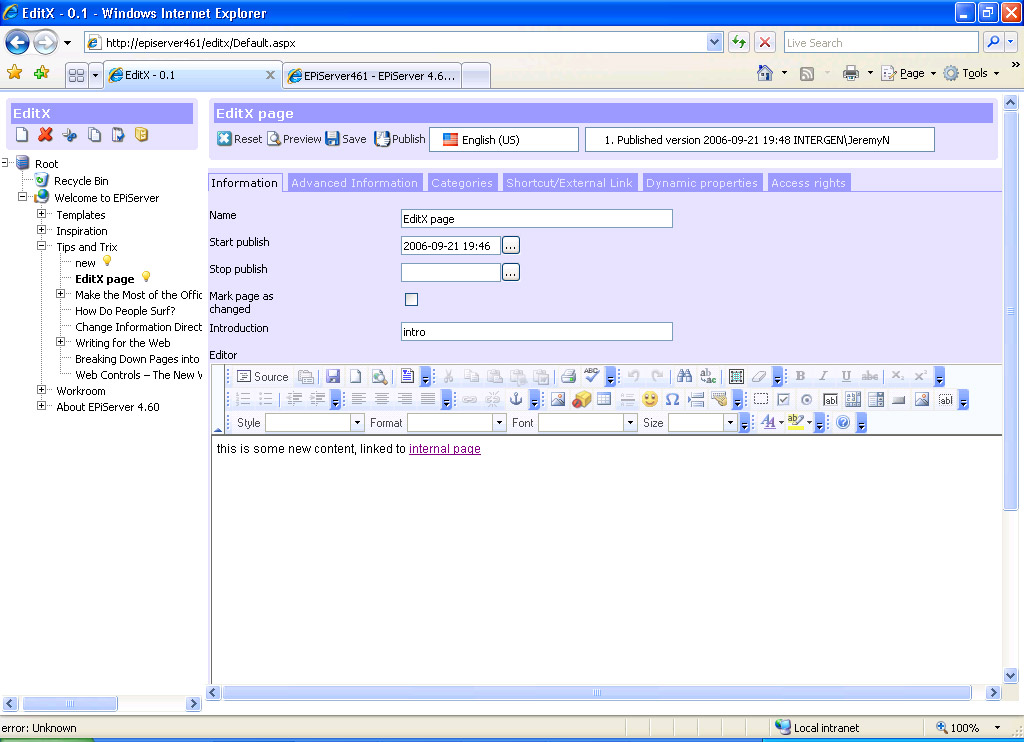Click the editor preview magnifier icon

379,376
